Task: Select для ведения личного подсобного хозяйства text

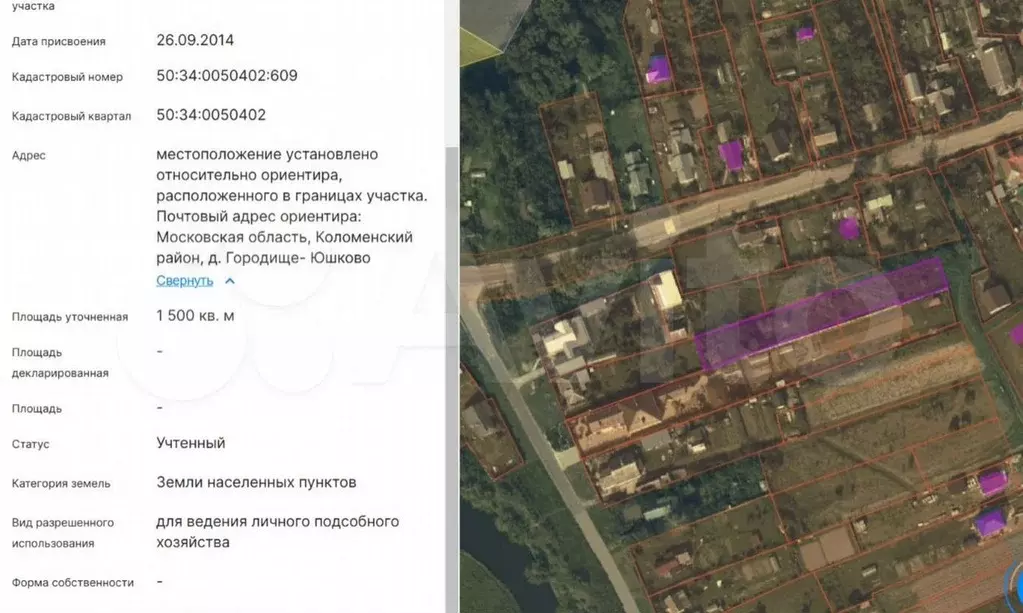Action: tap(277, 531)
